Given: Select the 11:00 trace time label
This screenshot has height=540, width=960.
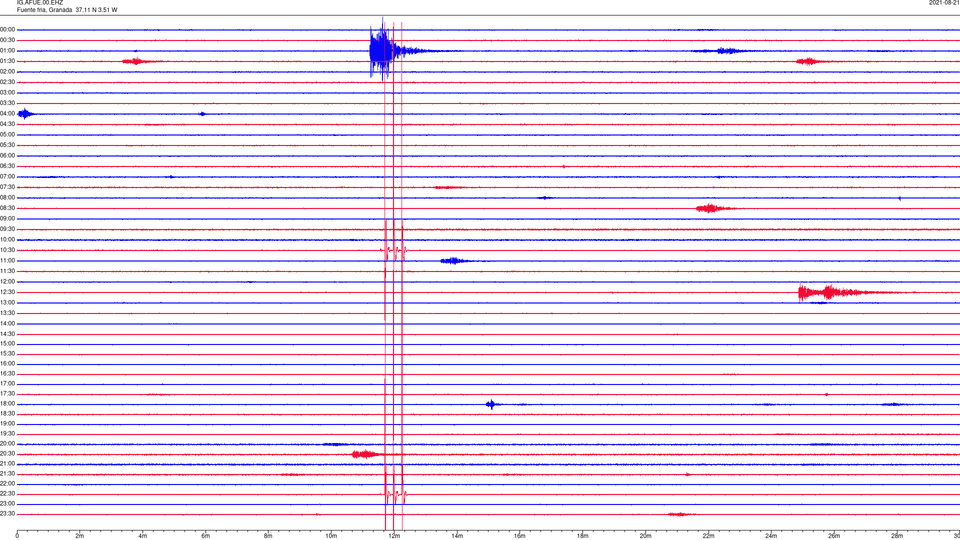Looking at the screenshot, I should (x=8, y=261).
